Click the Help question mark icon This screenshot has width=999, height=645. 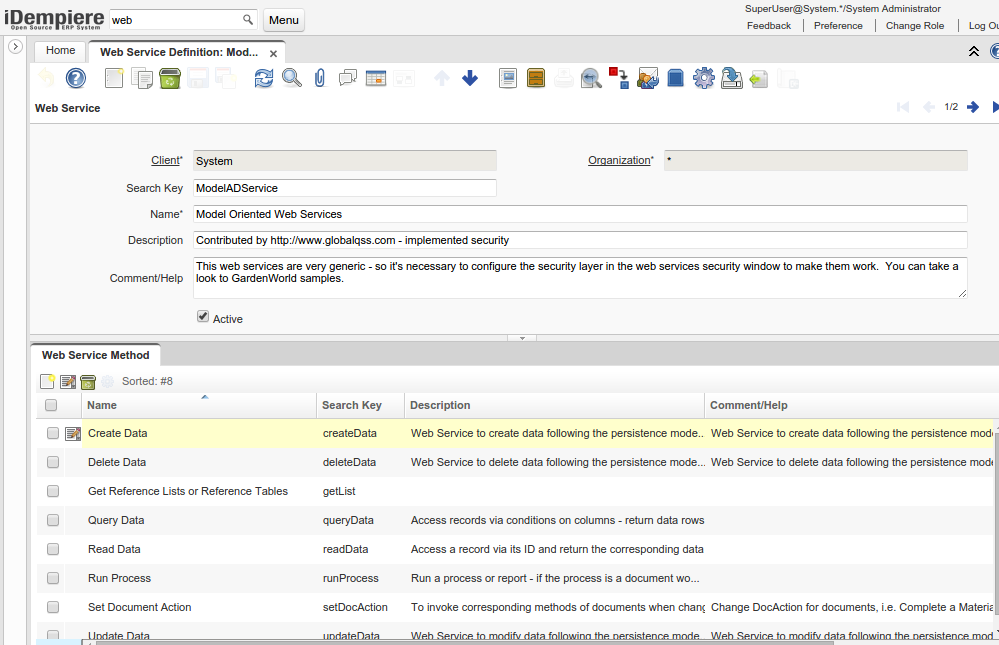[x=76, y=78]
